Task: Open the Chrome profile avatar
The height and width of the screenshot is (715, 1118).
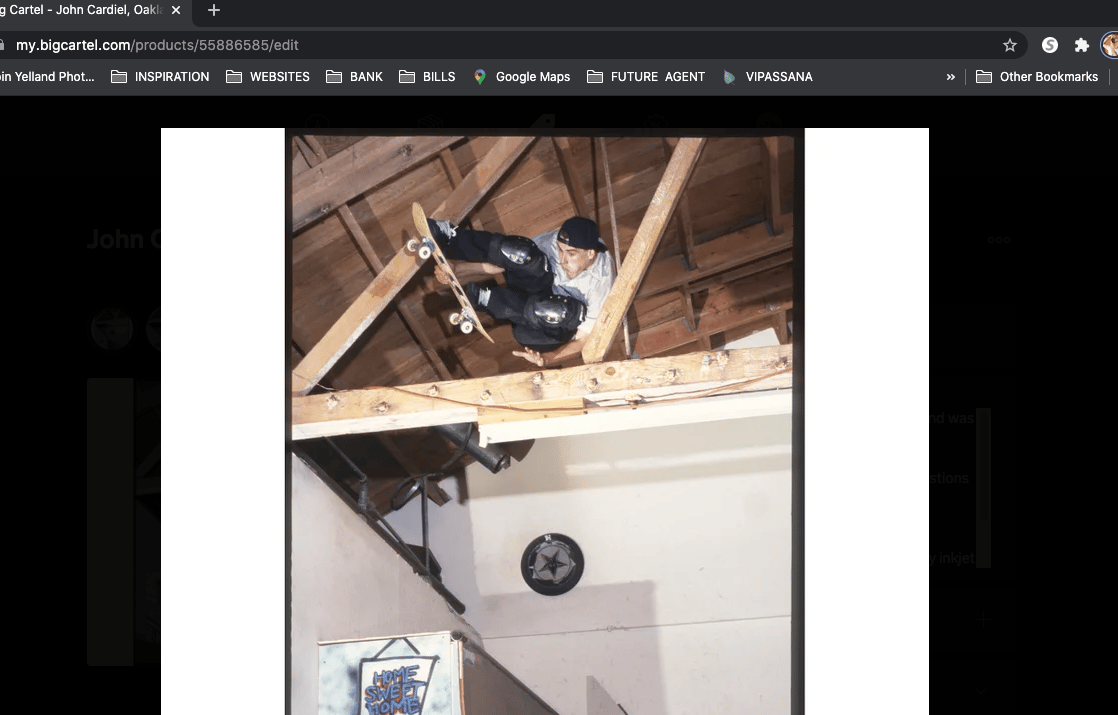Action: tap(1109, 45)
